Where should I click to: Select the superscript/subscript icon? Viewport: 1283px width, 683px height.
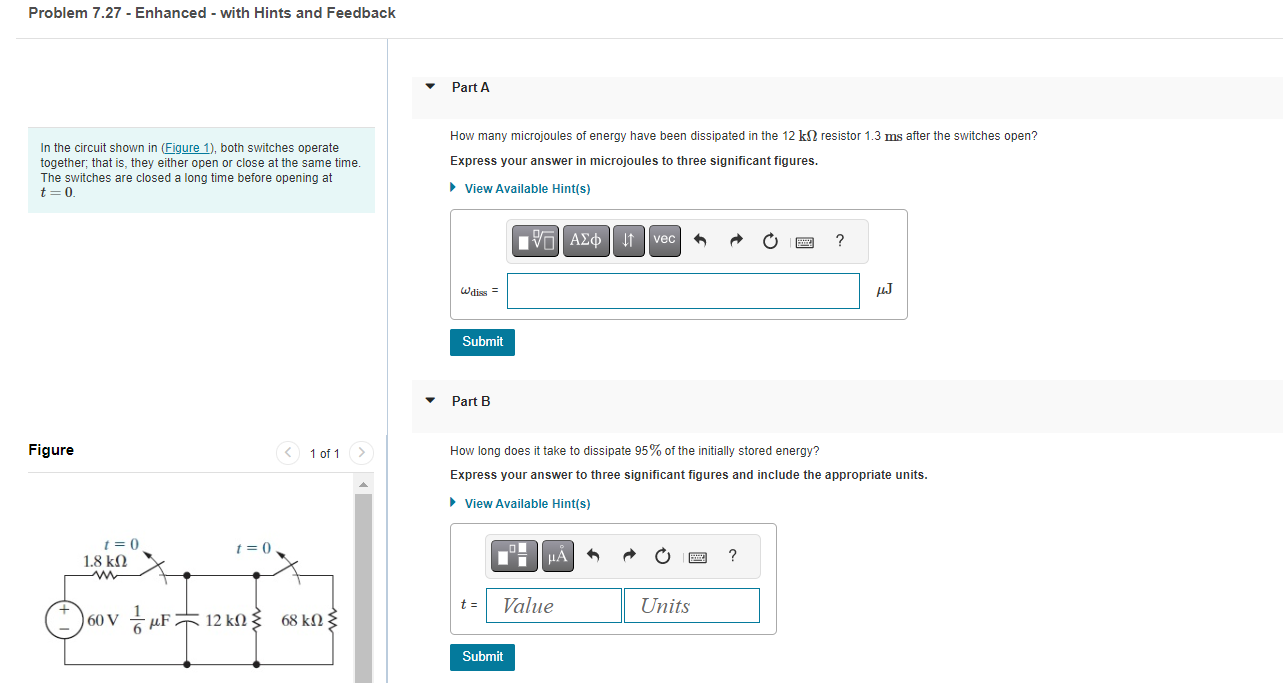628,240
